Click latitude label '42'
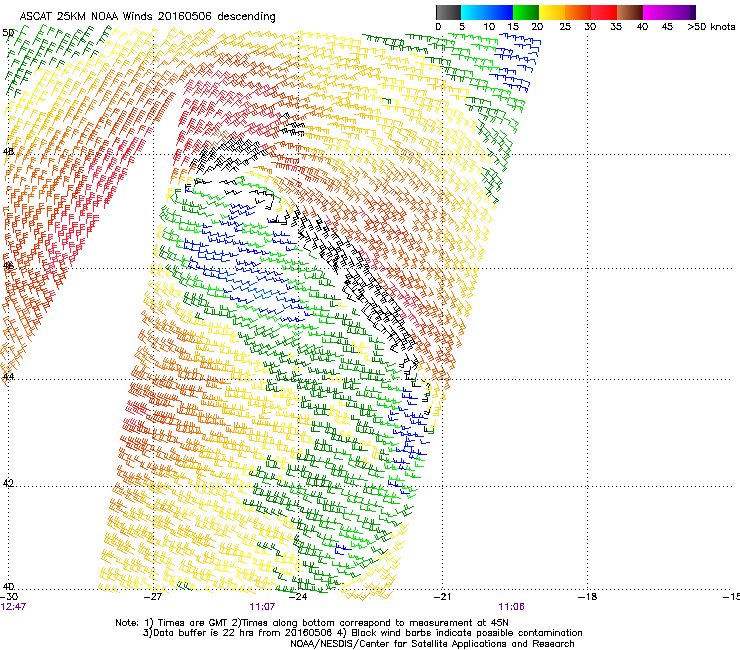Viewport: 740px width, 650px height. click(8, 483)
